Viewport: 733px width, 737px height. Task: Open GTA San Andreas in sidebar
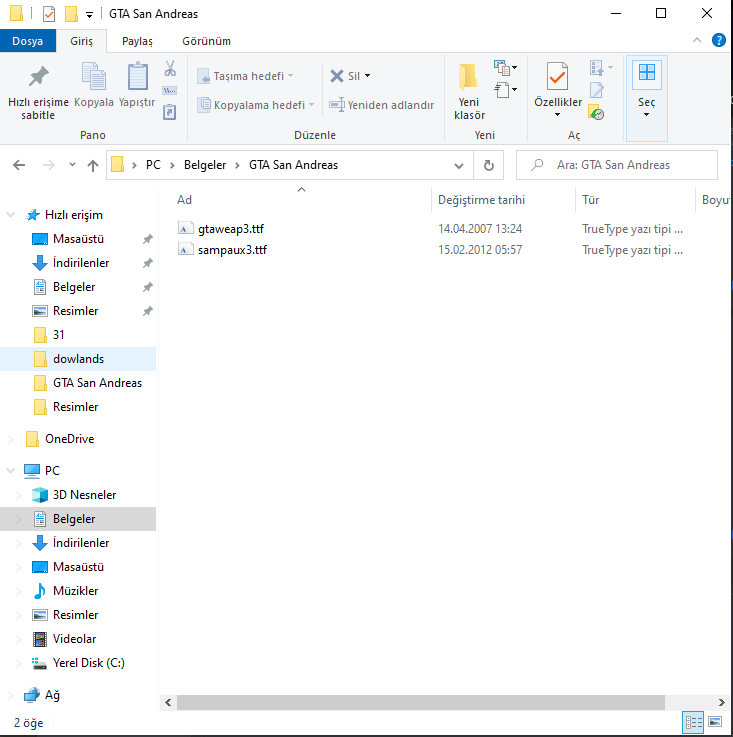(x=97, y=383)
